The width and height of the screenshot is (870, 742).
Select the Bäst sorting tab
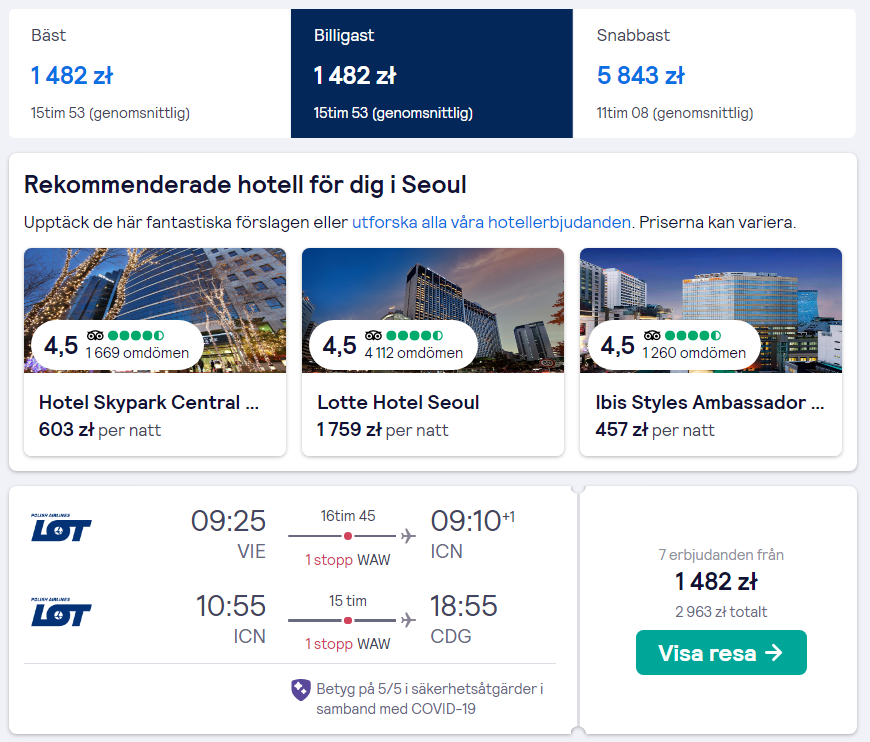150,73
